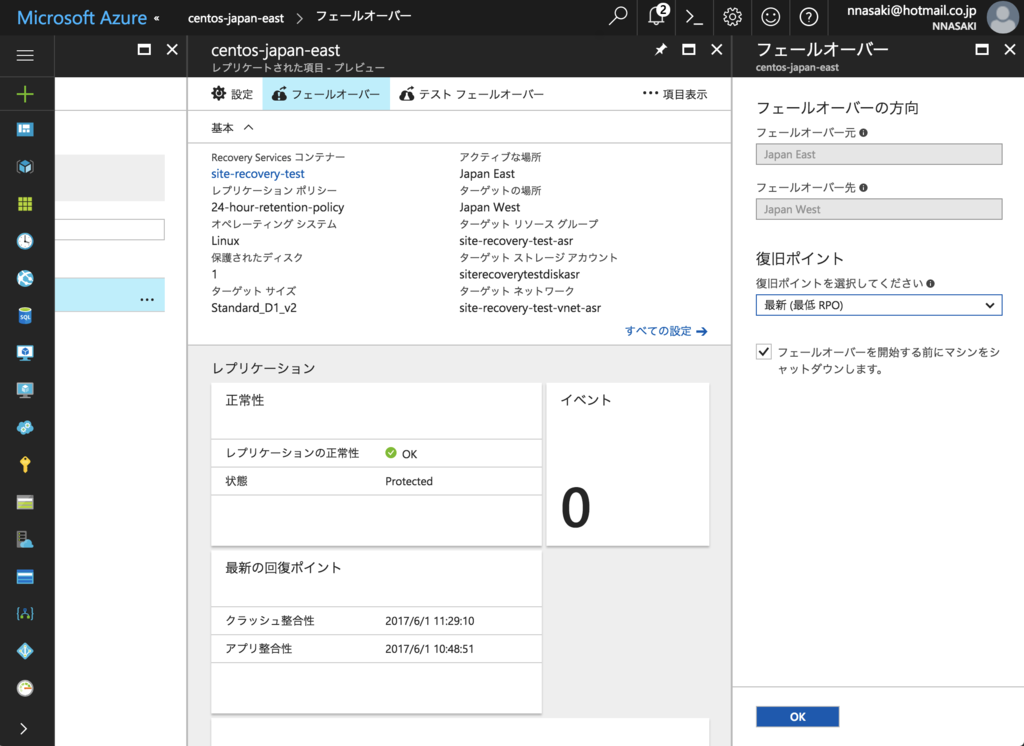Open the blue credit card Billing icon
The height and width of the screenshot is (746, 1024).
point(25,577)
